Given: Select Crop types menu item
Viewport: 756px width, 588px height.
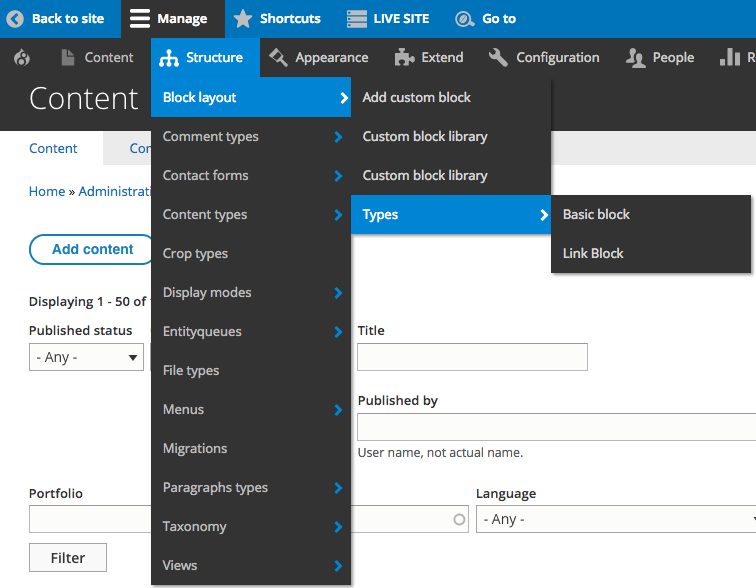Looking at the screenshot, I should pos(251,254).
